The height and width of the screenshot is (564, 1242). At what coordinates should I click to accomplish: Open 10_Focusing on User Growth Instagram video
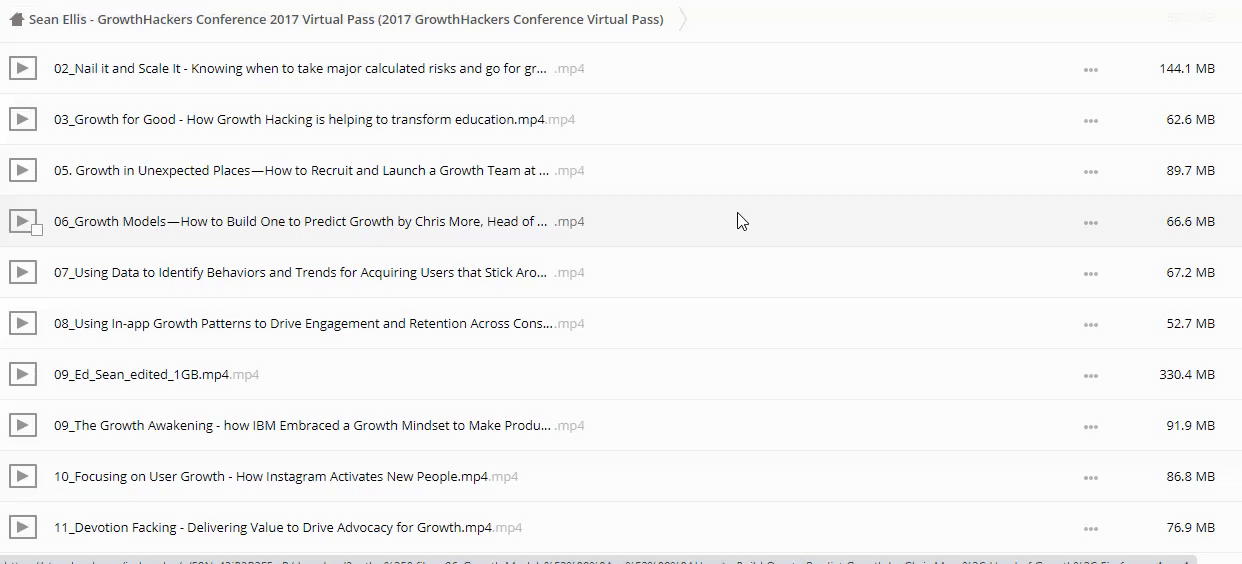[270, 477]
